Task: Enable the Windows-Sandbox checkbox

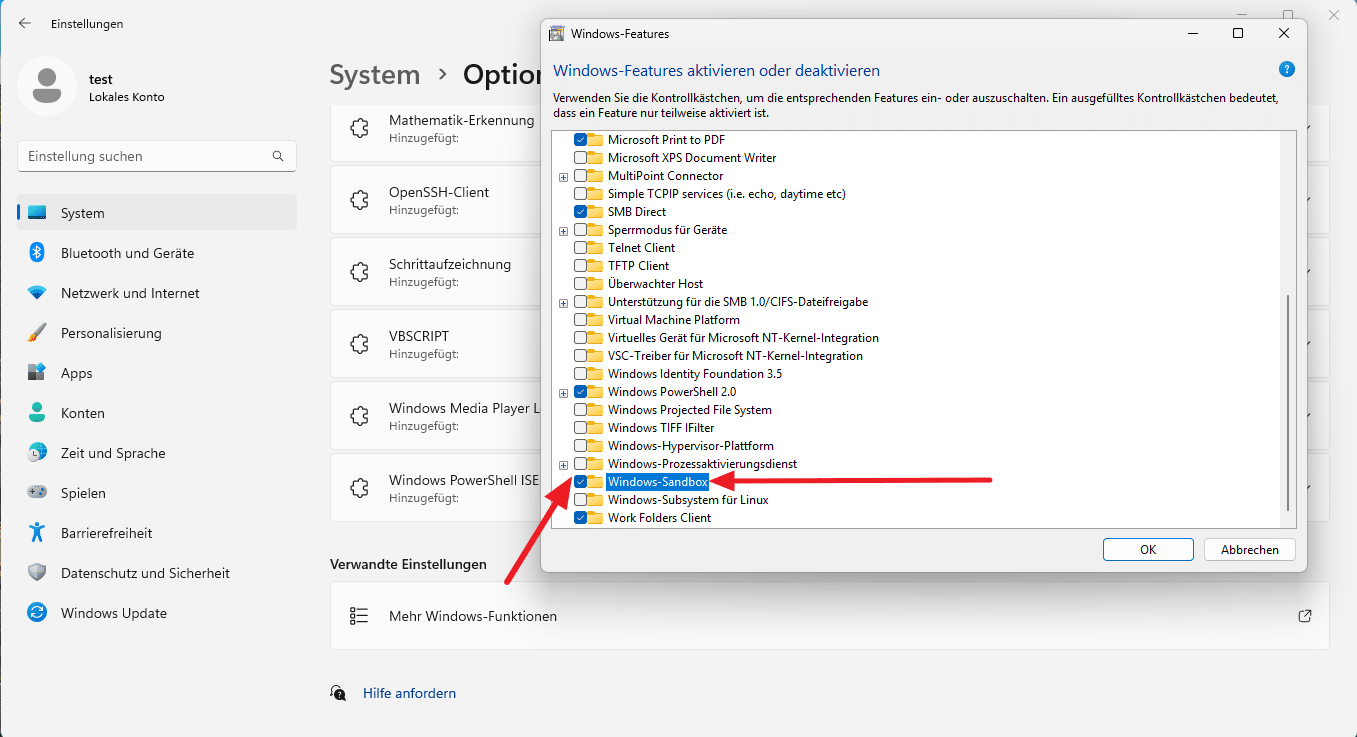Action: click(581, 481)
